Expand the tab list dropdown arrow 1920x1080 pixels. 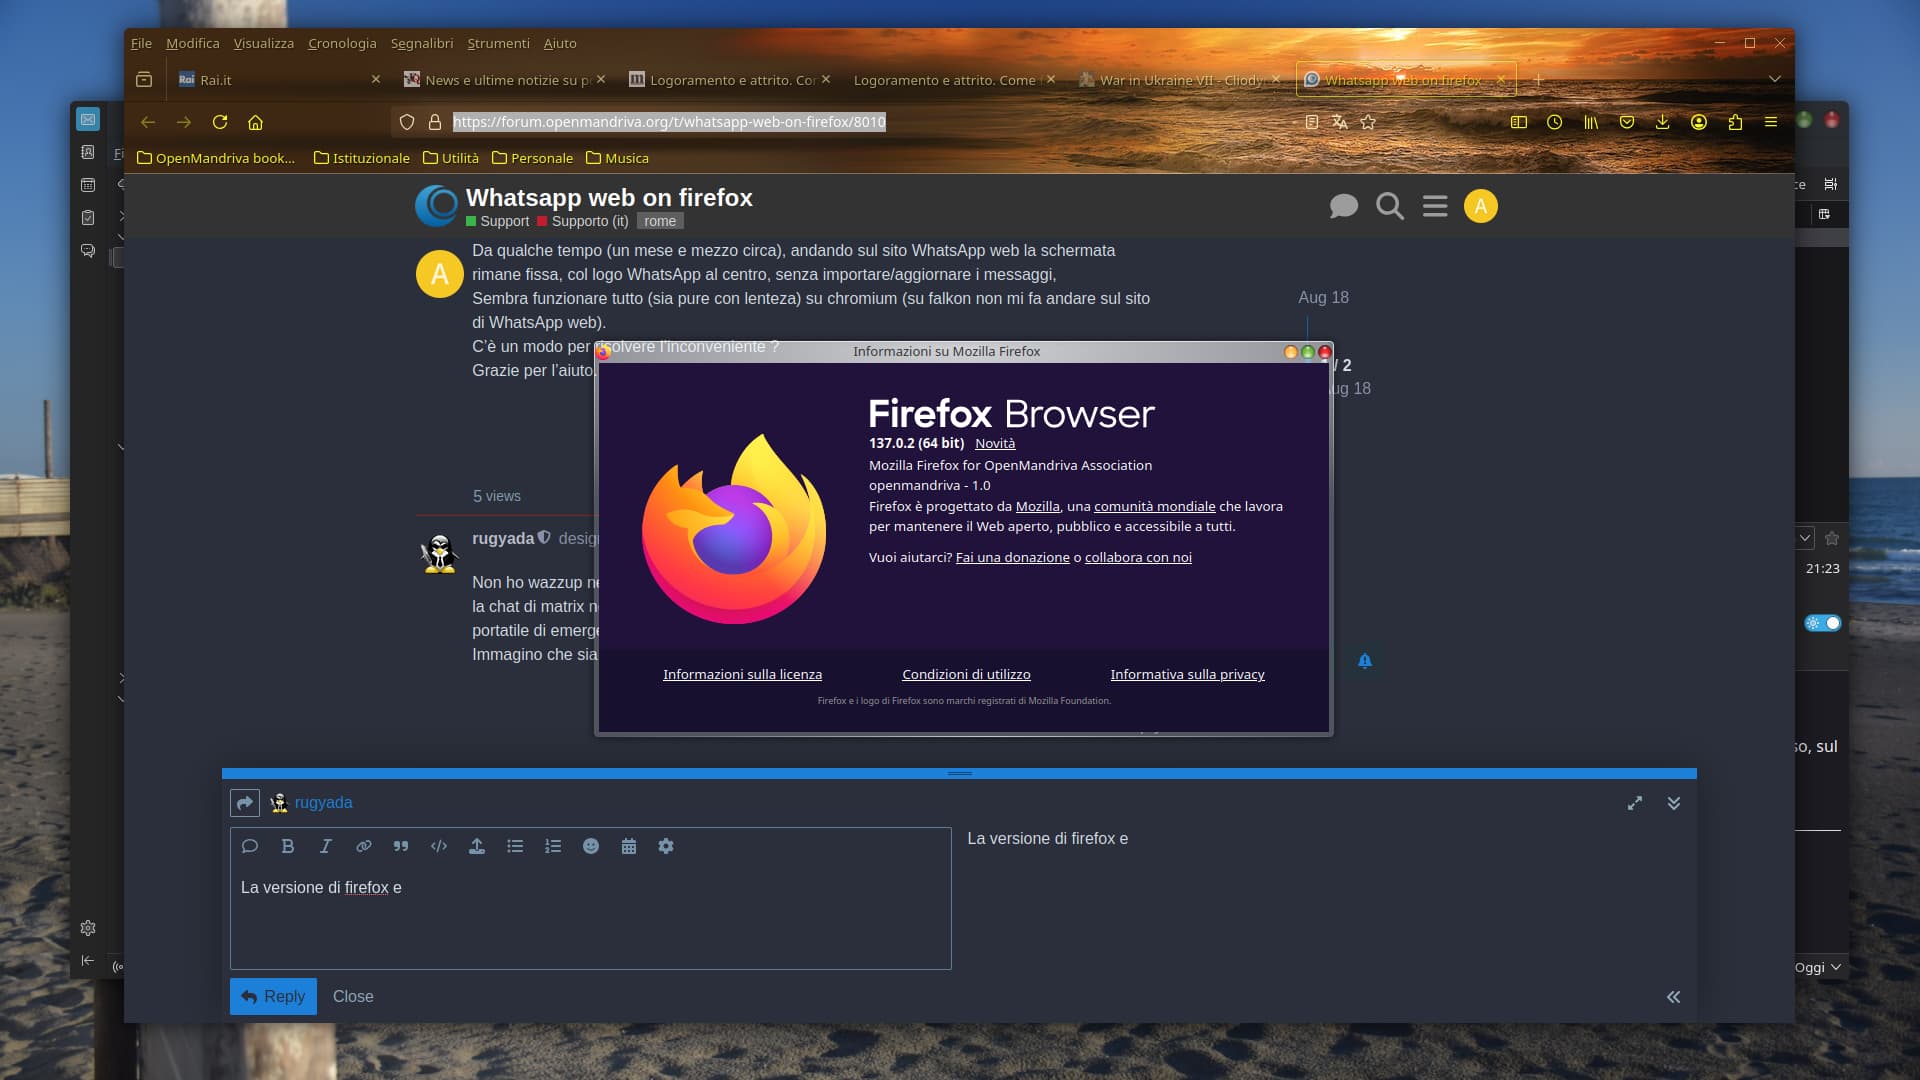point(1774,79)
